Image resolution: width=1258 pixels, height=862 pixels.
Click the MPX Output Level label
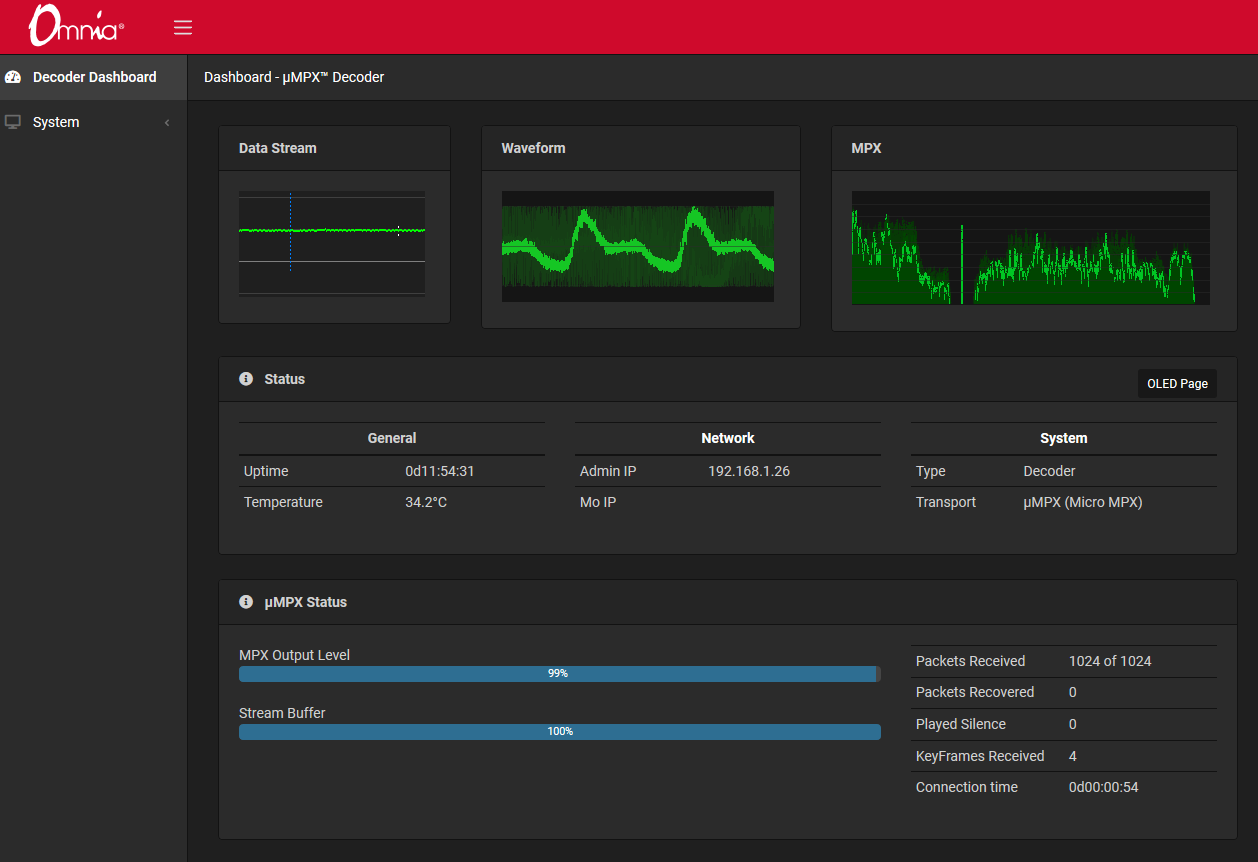pos(295,655)
